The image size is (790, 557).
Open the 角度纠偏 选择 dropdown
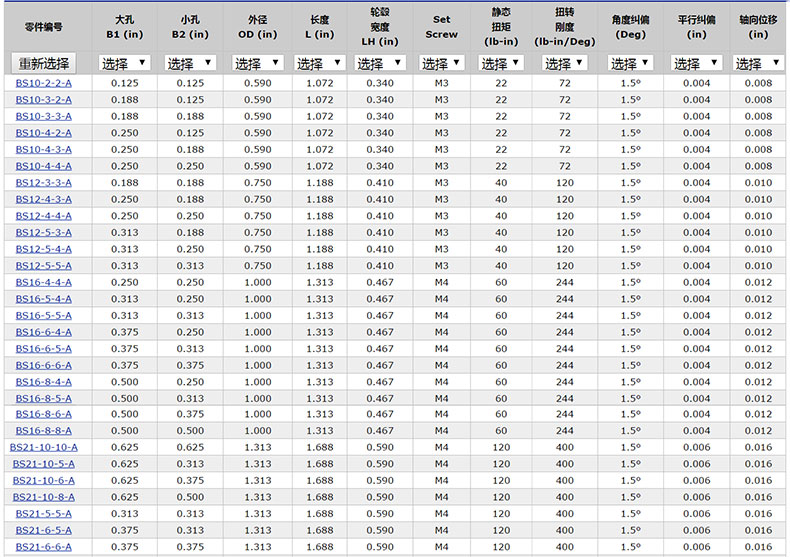629,63
